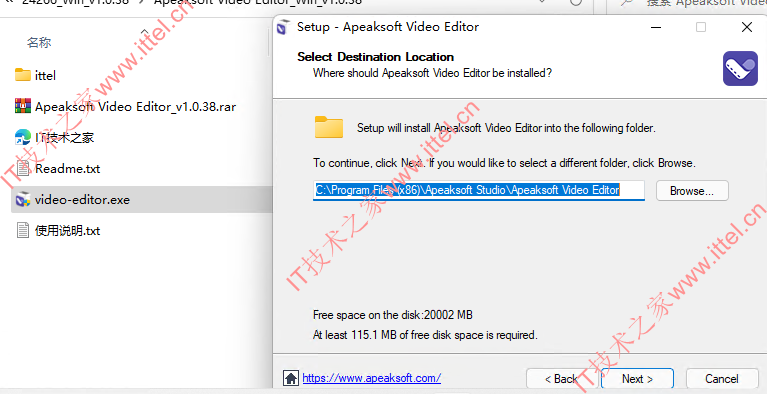Click the 使用说明.txt document icon
Viewport: 767px width, 394px height.
pyautogui.click(x=23, y=231)
